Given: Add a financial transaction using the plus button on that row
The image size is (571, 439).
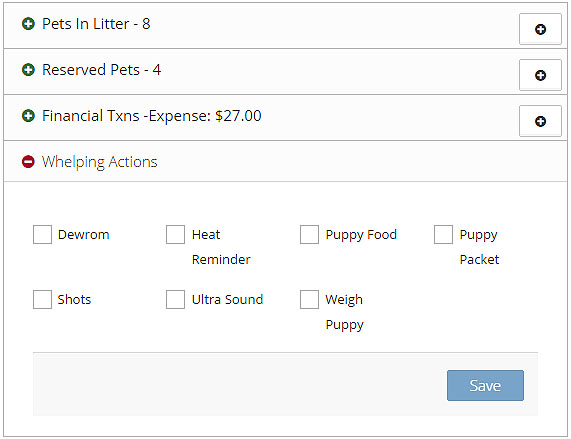Looking at the screenshot, I should point(540,121).
